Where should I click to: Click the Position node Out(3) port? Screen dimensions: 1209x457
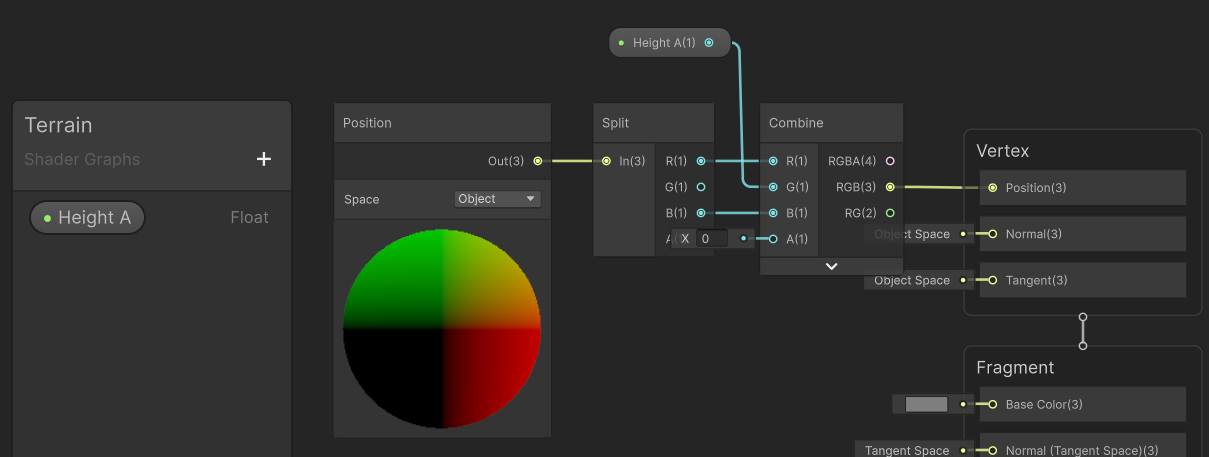tap(538, 161)
